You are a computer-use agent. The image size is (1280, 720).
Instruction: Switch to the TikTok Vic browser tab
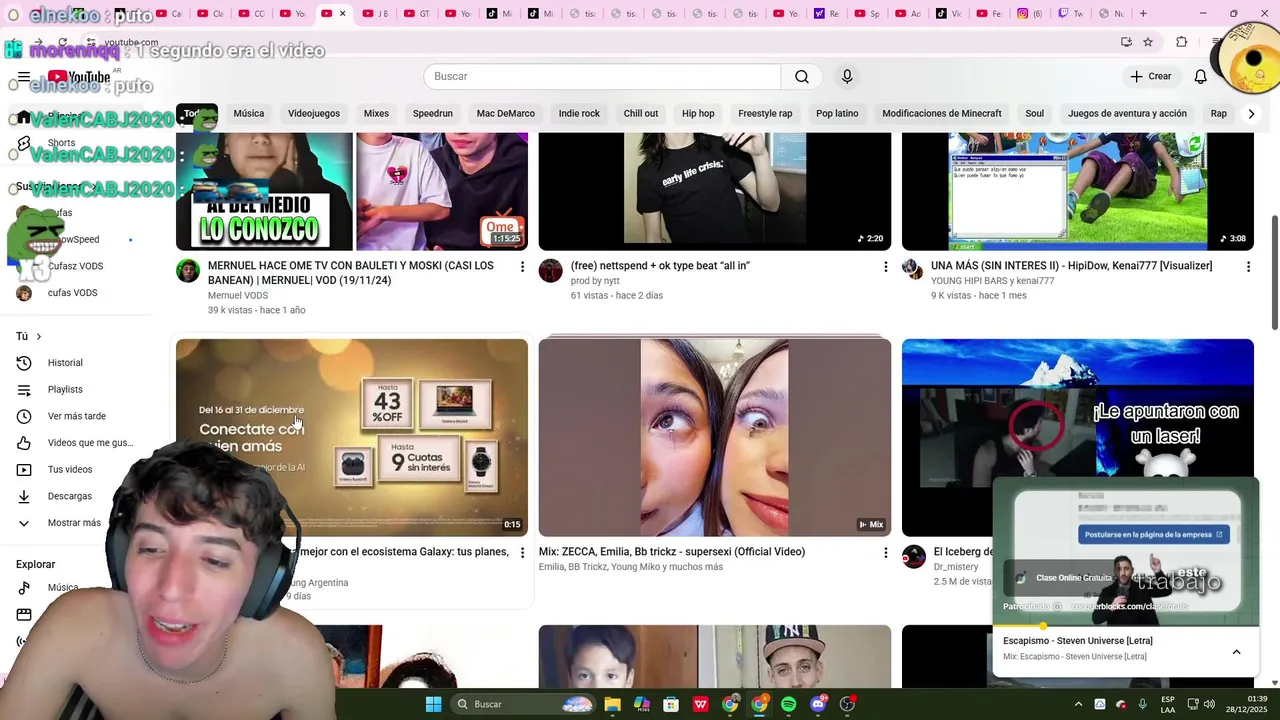coord(949,14)
